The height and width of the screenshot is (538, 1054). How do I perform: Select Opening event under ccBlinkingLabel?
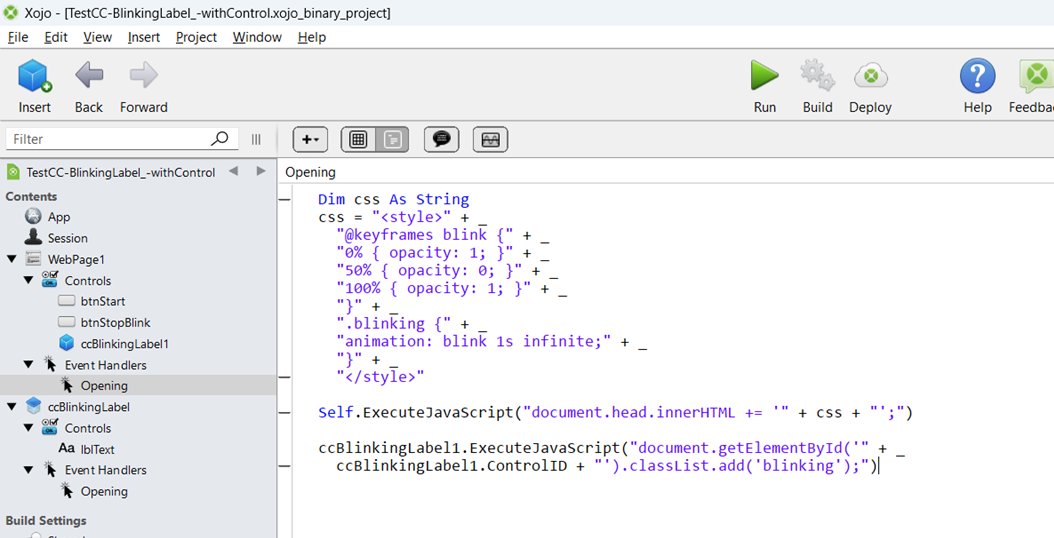(x=104, y=491)
